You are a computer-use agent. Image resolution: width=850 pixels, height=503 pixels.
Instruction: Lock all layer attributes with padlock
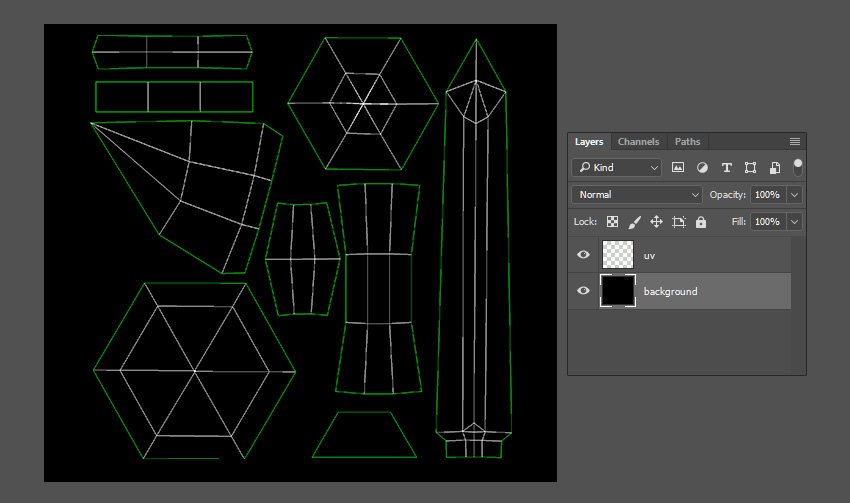pos(701,222)
